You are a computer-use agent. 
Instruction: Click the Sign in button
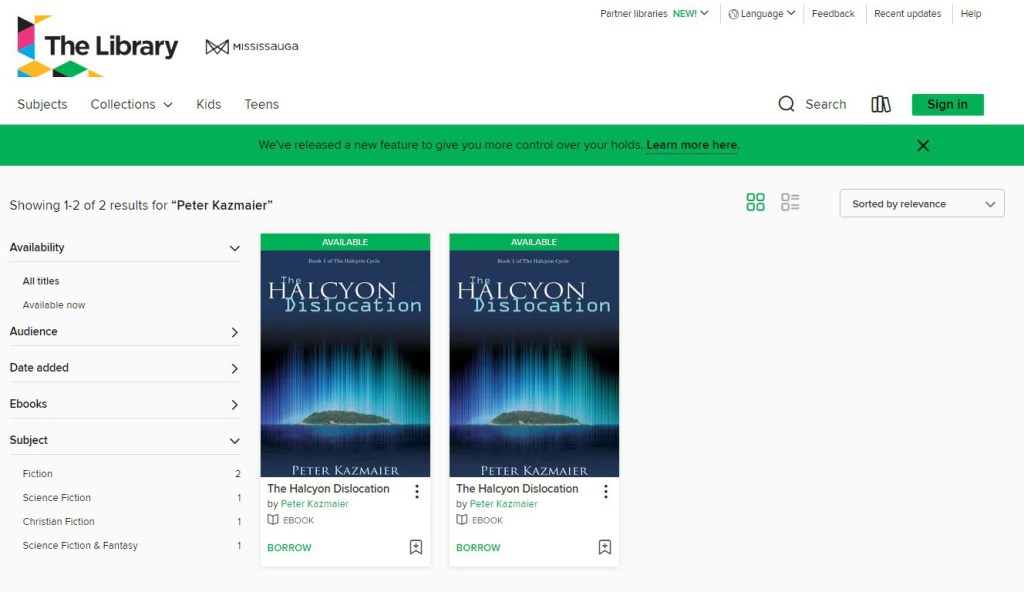pyautogui.click(x=947, y=104)
